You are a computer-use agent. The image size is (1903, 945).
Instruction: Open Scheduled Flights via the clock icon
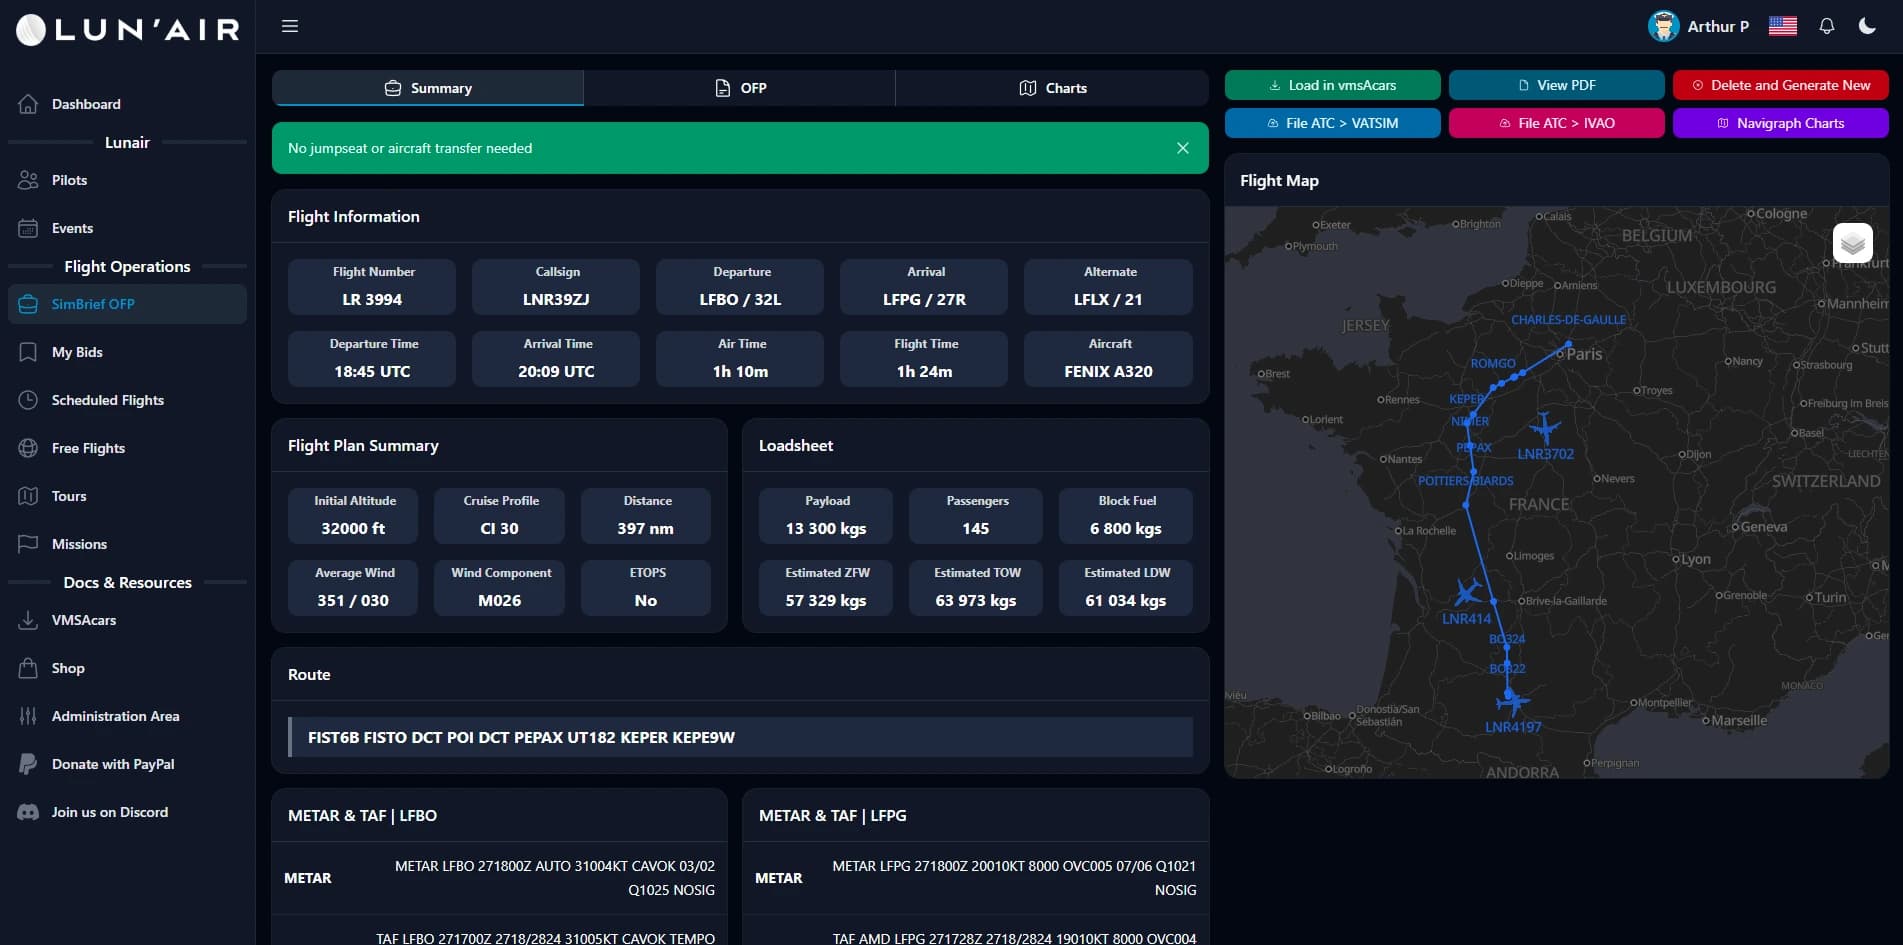tap(27, 400)
